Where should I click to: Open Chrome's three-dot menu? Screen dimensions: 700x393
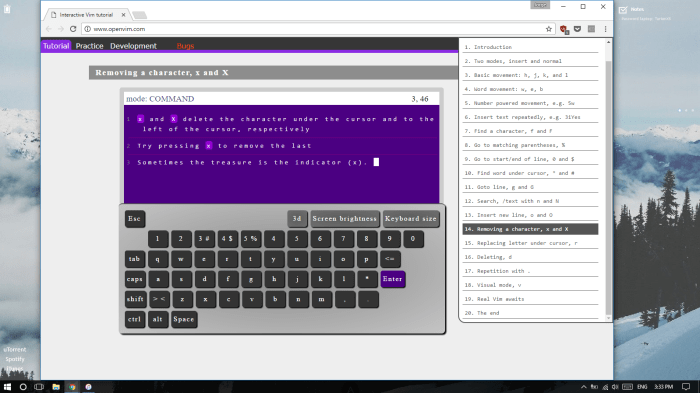pyautogui.click(x=605, y=29)
